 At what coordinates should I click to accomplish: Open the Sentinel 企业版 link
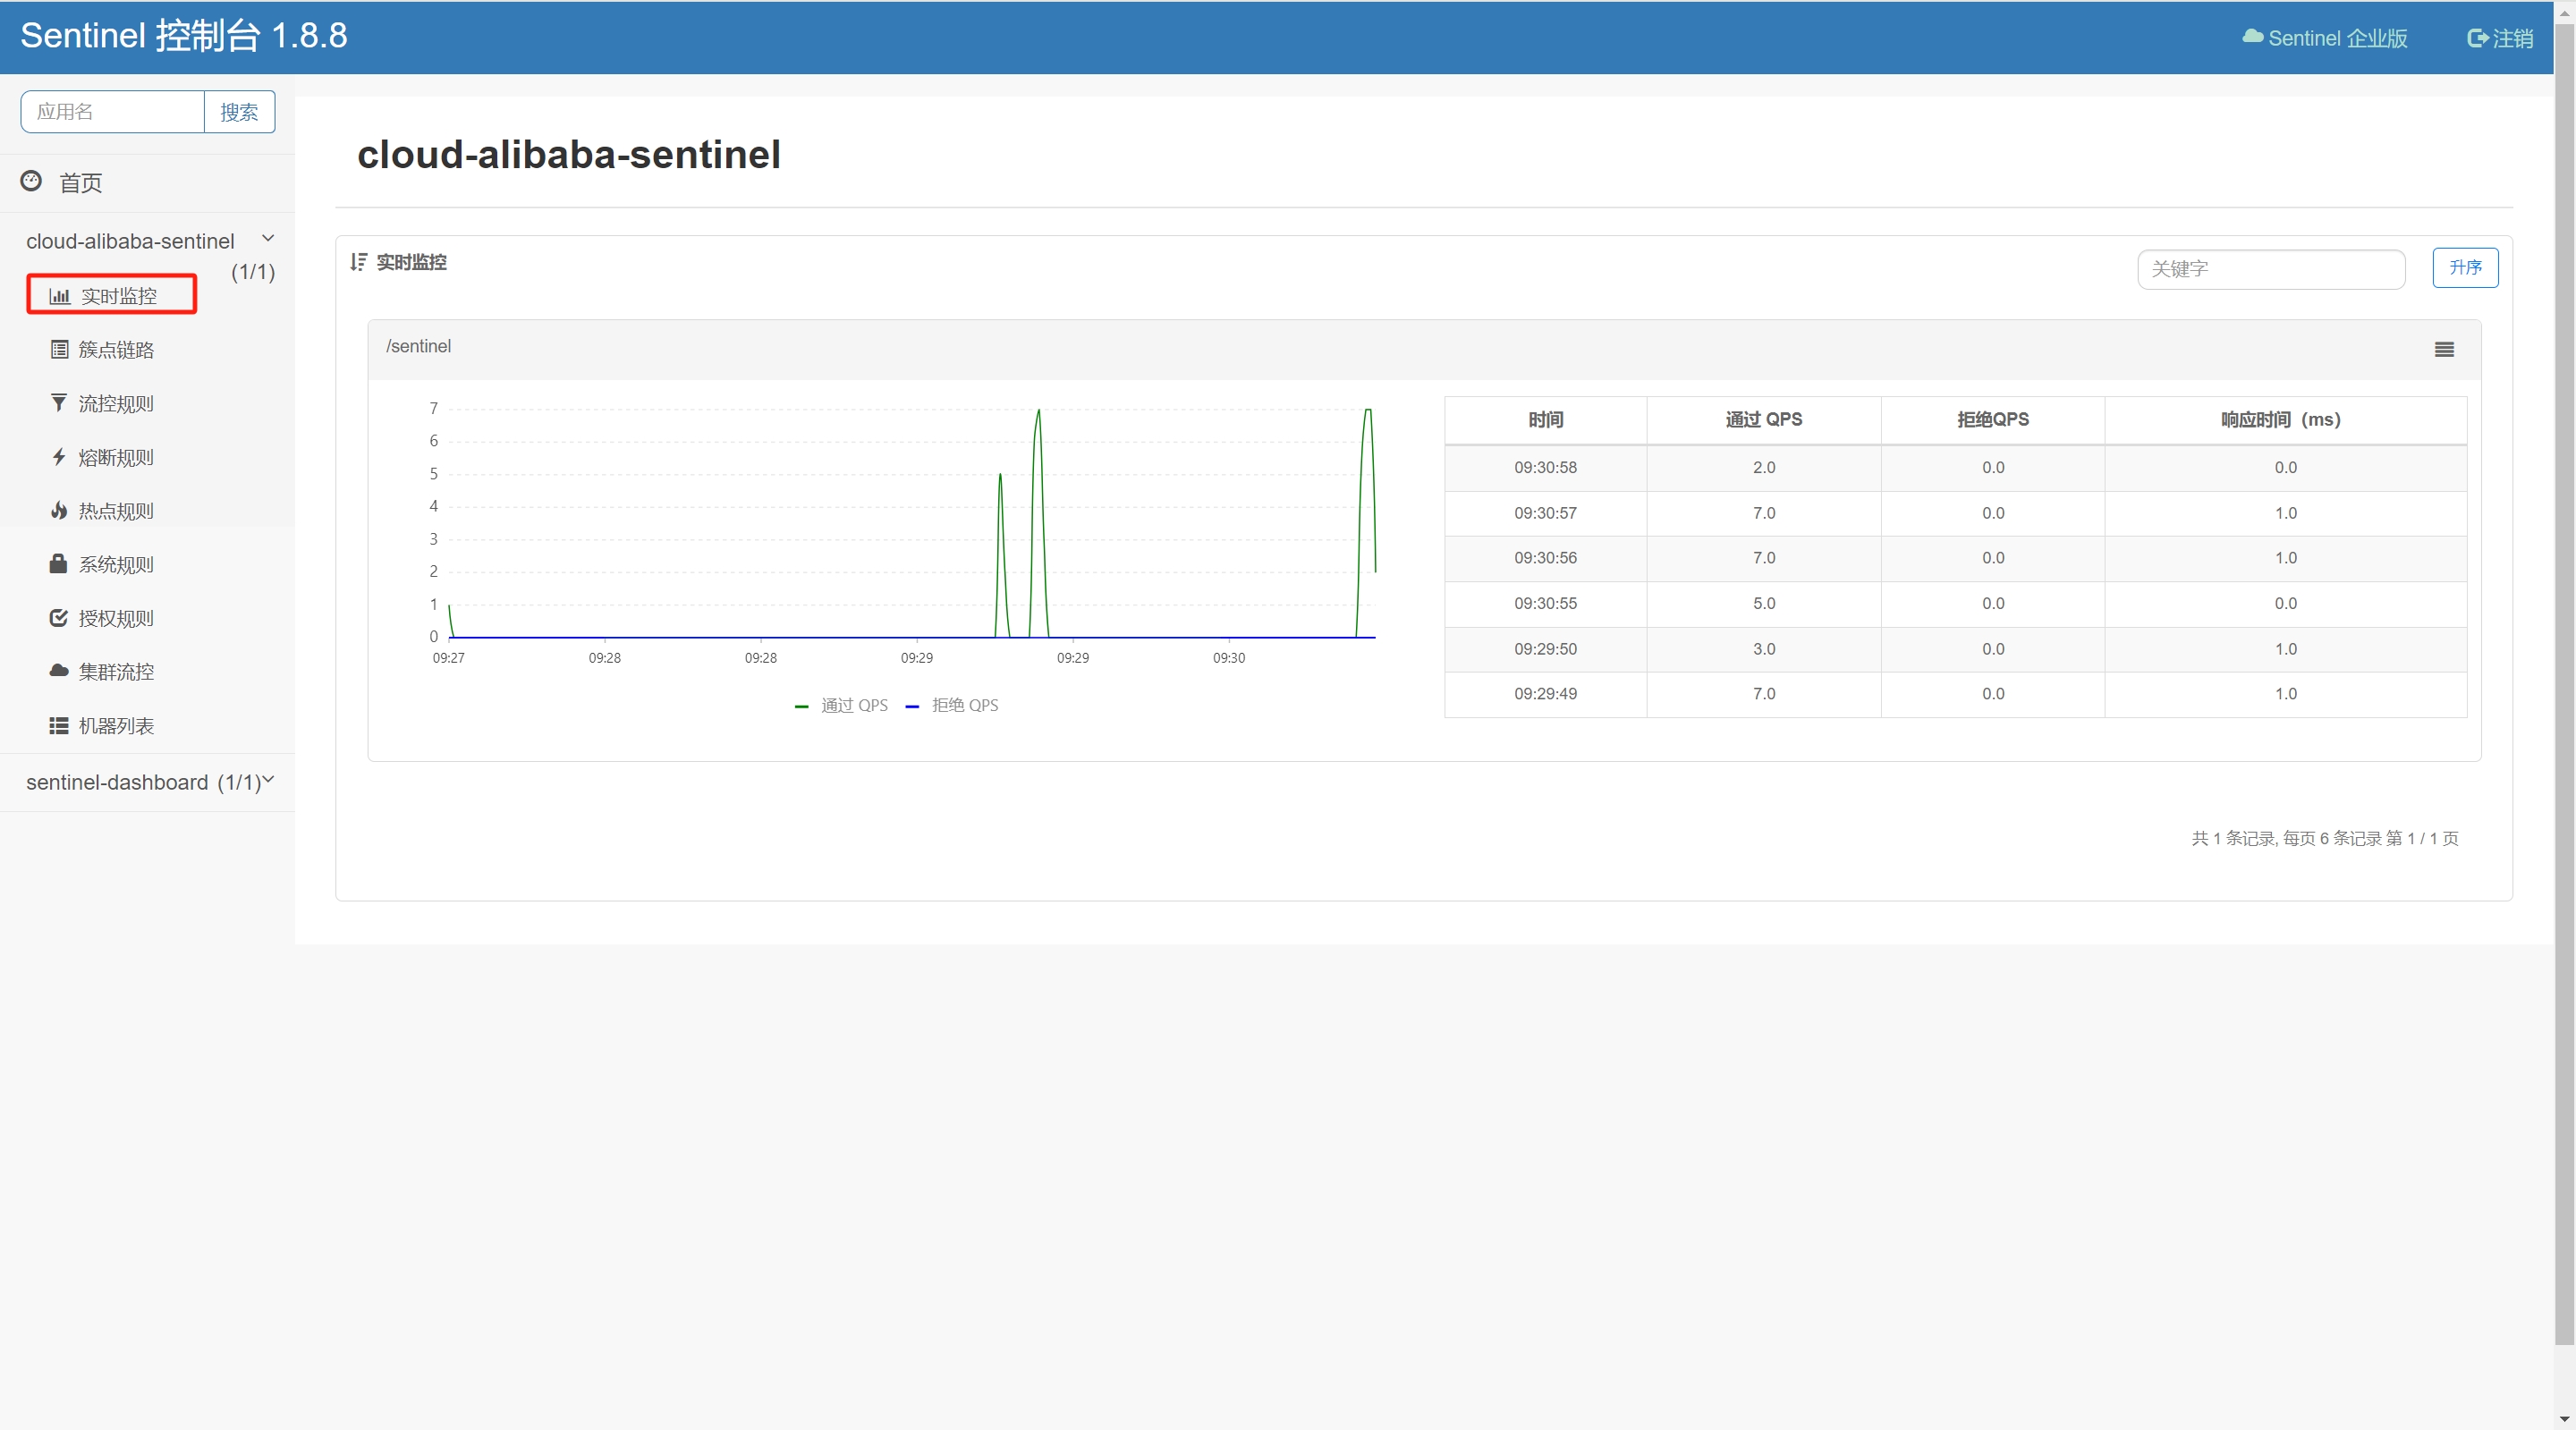2325,38
